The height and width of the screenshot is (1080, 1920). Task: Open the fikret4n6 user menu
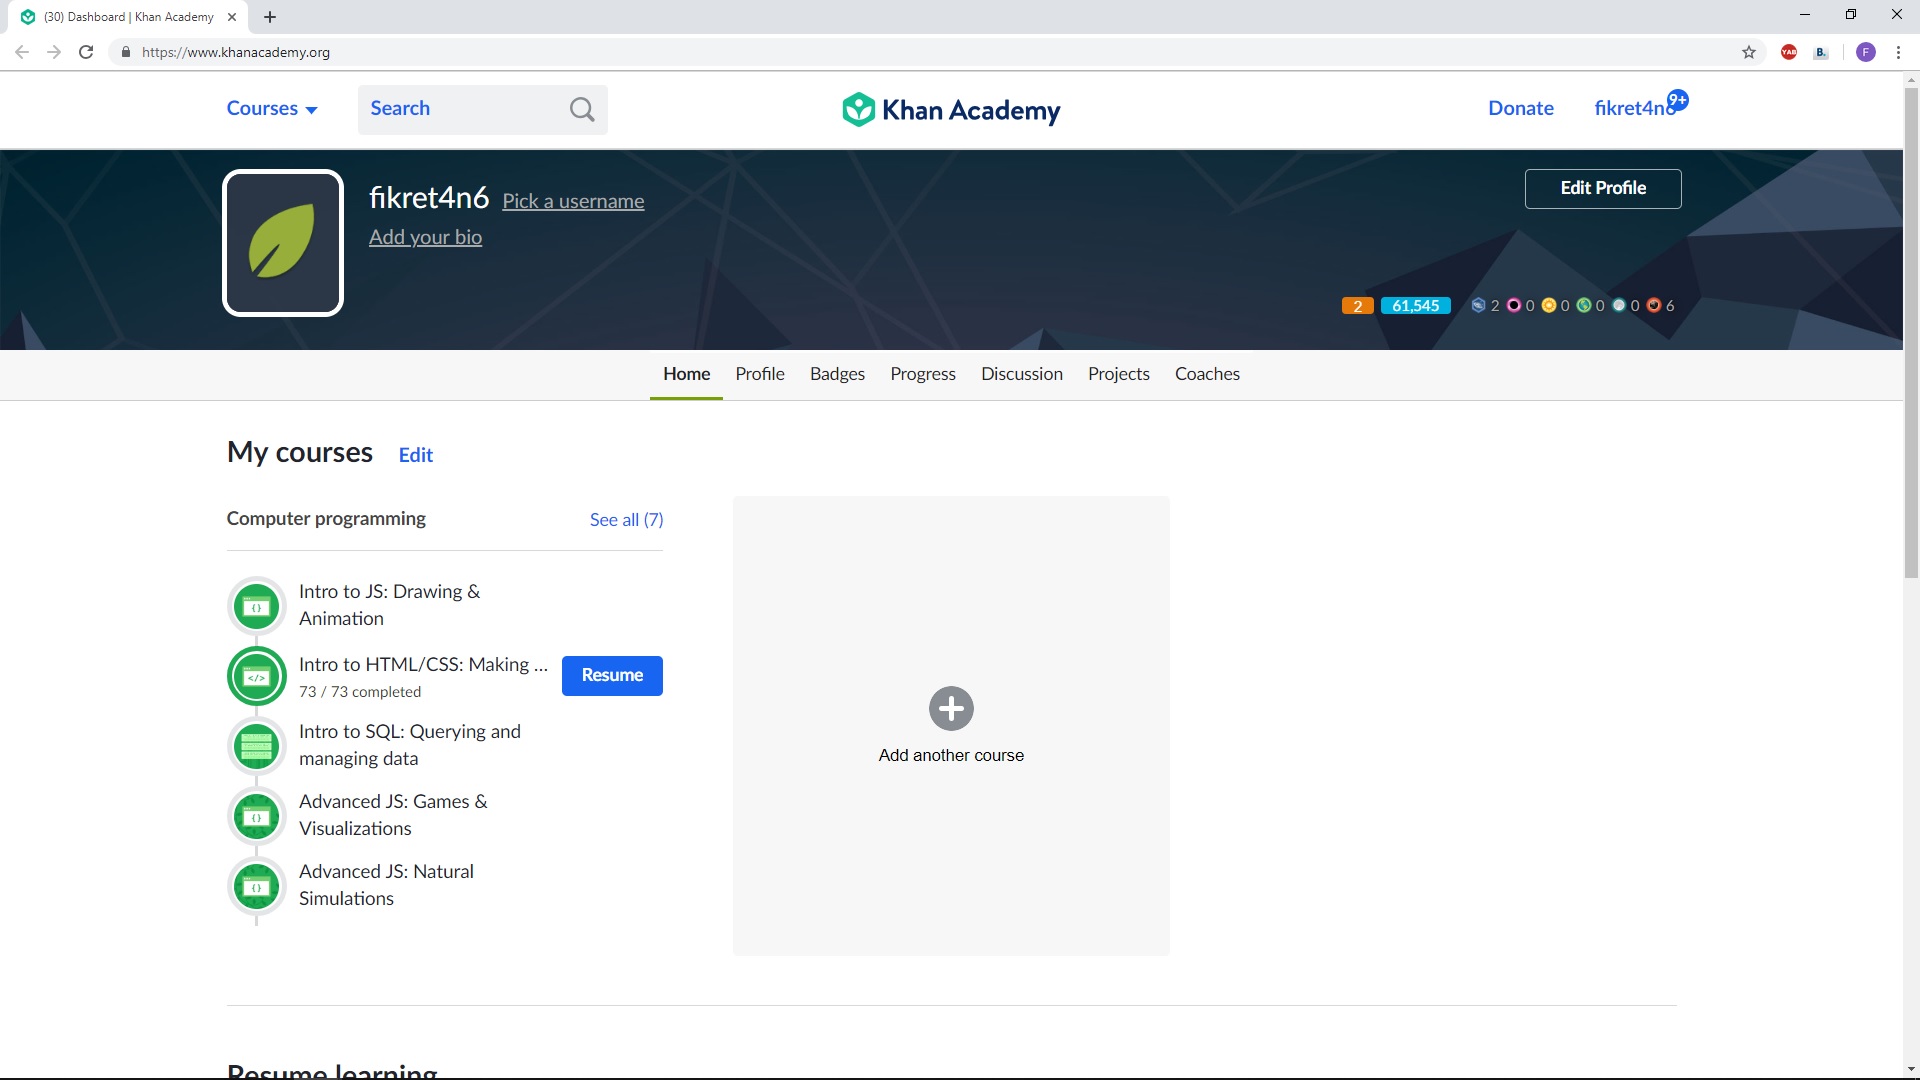[1634, 109]
